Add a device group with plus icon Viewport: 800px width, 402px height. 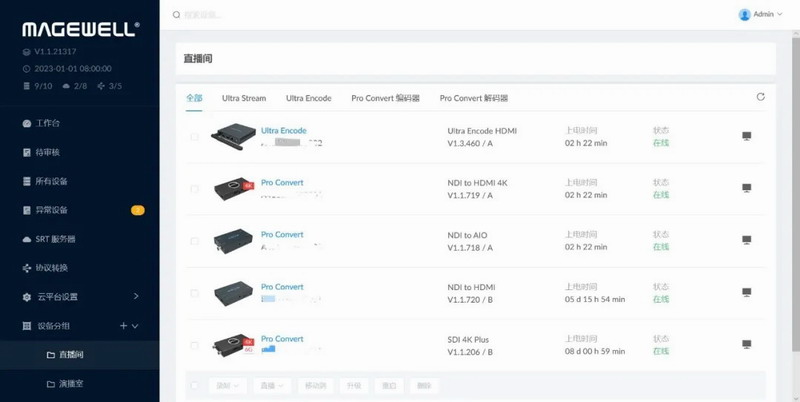(123, 326)
